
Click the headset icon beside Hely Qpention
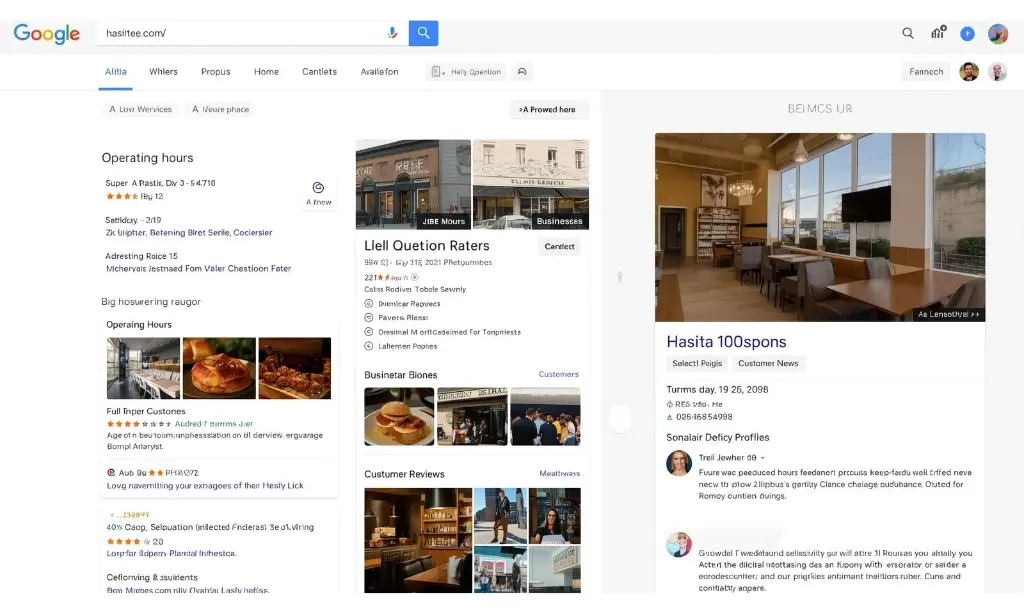pos(522,72)
